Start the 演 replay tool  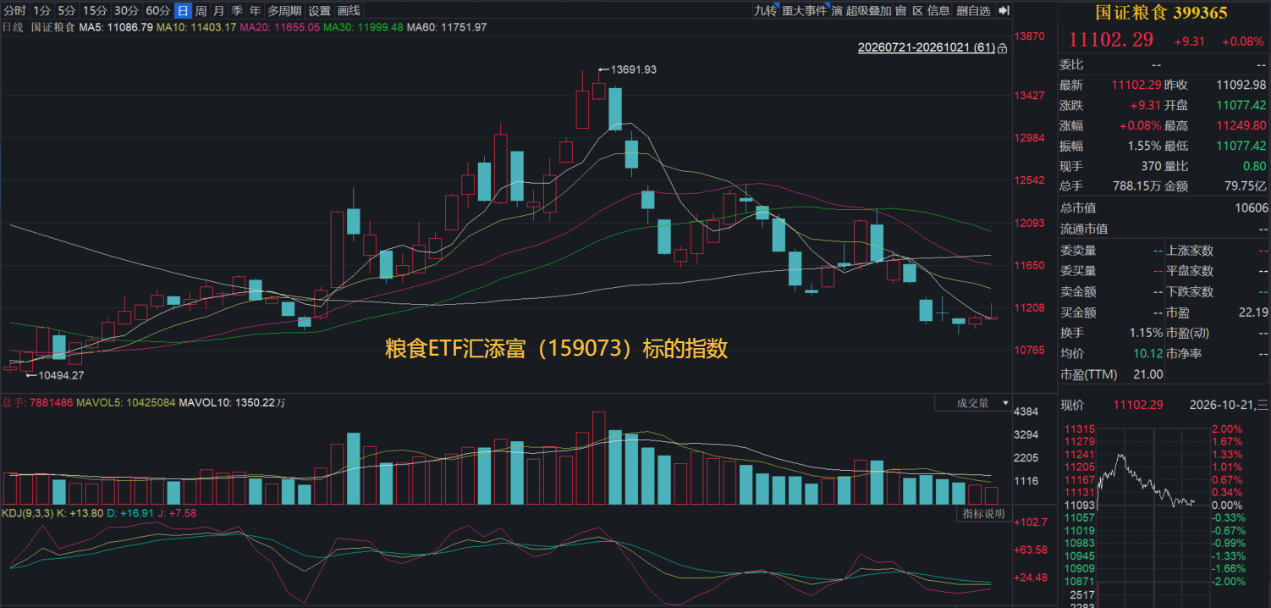pyautogui.click(x=837, y=11)
